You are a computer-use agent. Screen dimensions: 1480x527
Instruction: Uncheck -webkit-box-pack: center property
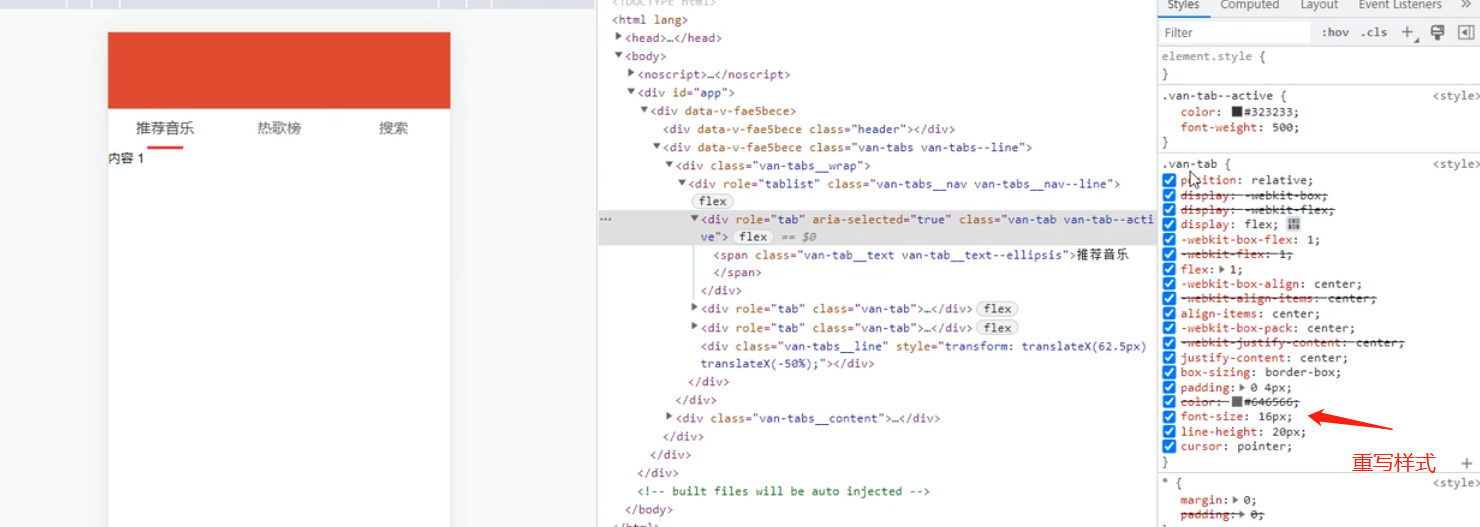1169,328
